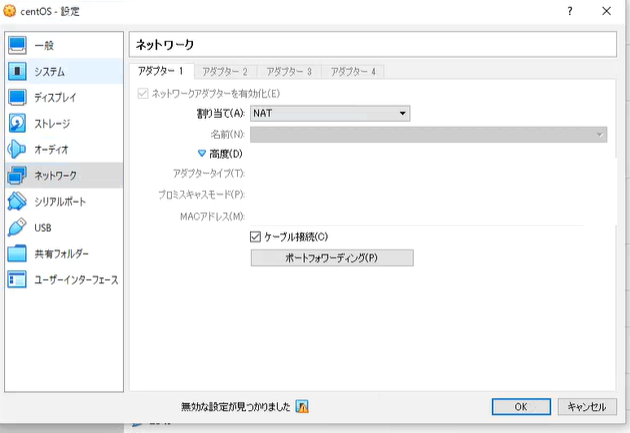Viewport: 630px width, 433px height.
Task: Select ディスプレイ label in the sidebar
Action: click(55, 98)
